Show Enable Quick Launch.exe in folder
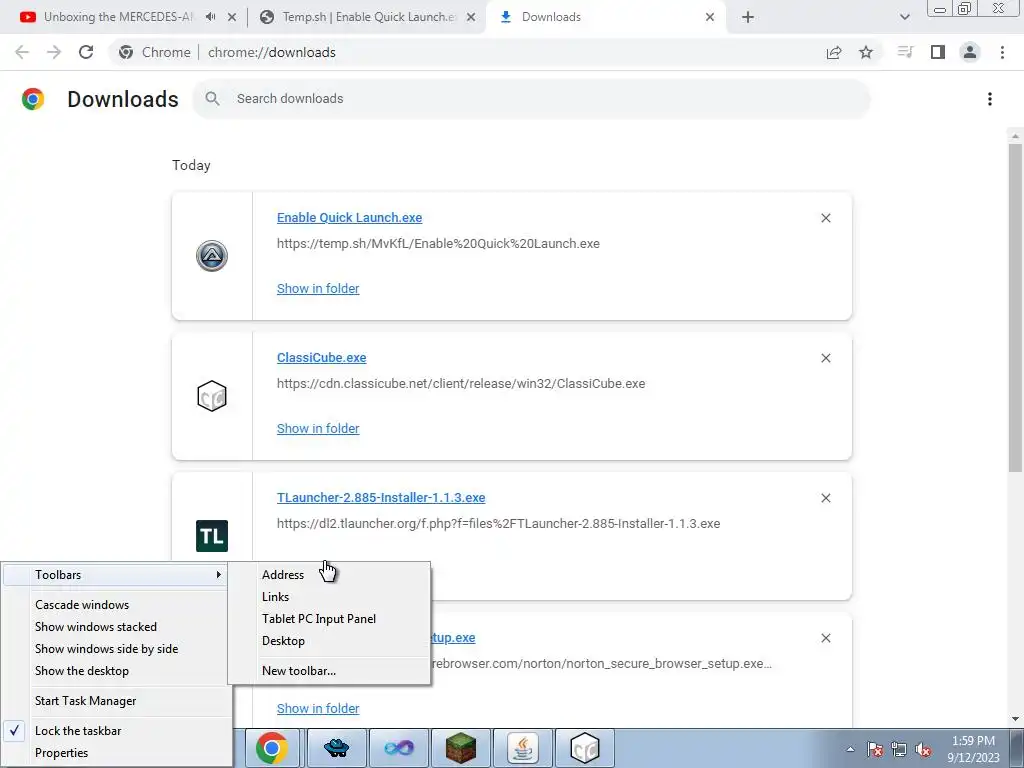The height and width of the screenshot is (768, 1024). click(318, 289)
